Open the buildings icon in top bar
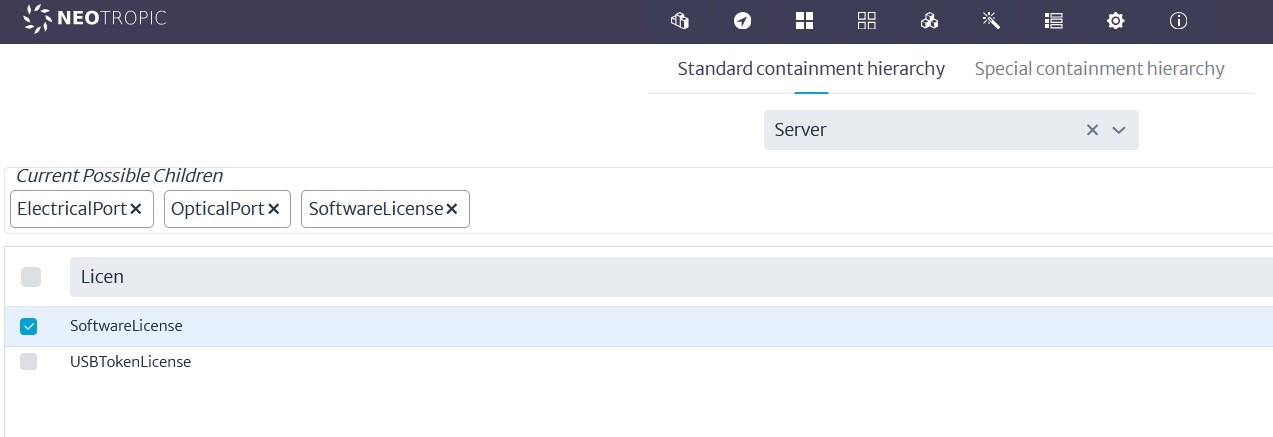 pyautogui.click(x=680, y=21)
